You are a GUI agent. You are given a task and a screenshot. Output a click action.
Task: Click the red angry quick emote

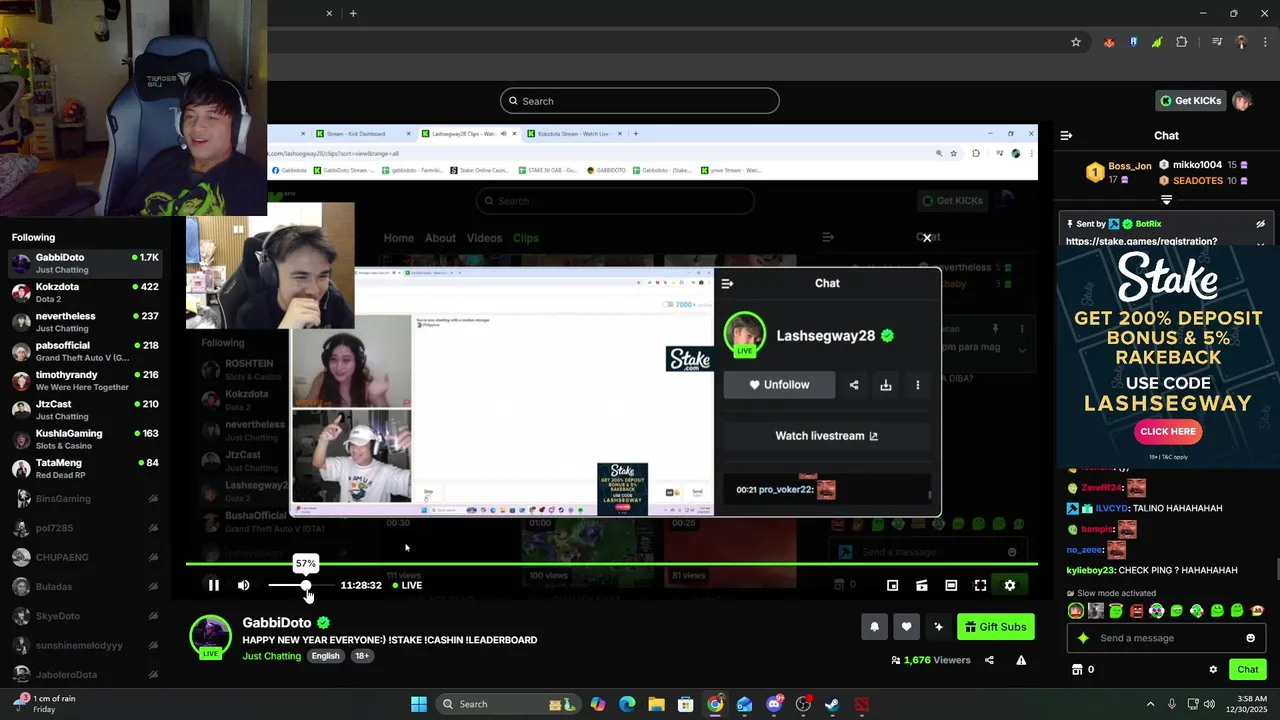click(1137, 610)
